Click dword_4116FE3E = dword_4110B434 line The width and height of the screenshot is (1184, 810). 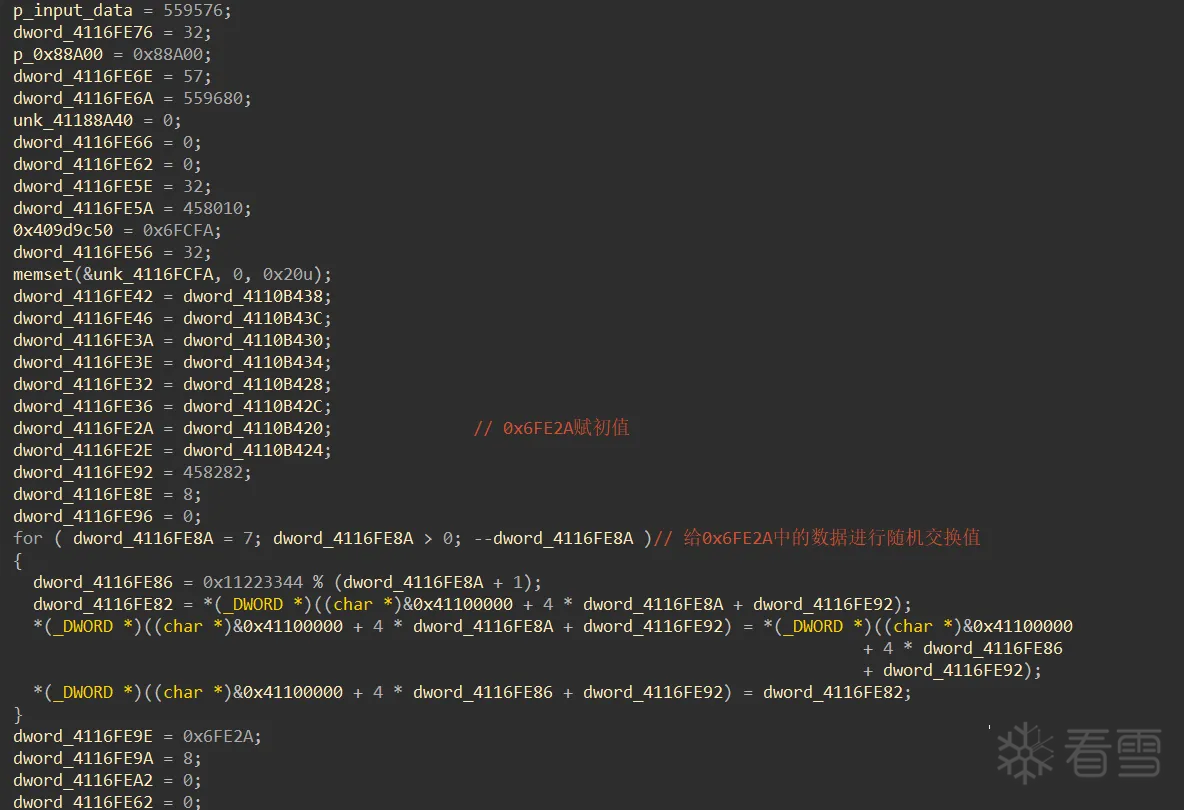pos(172,362)
